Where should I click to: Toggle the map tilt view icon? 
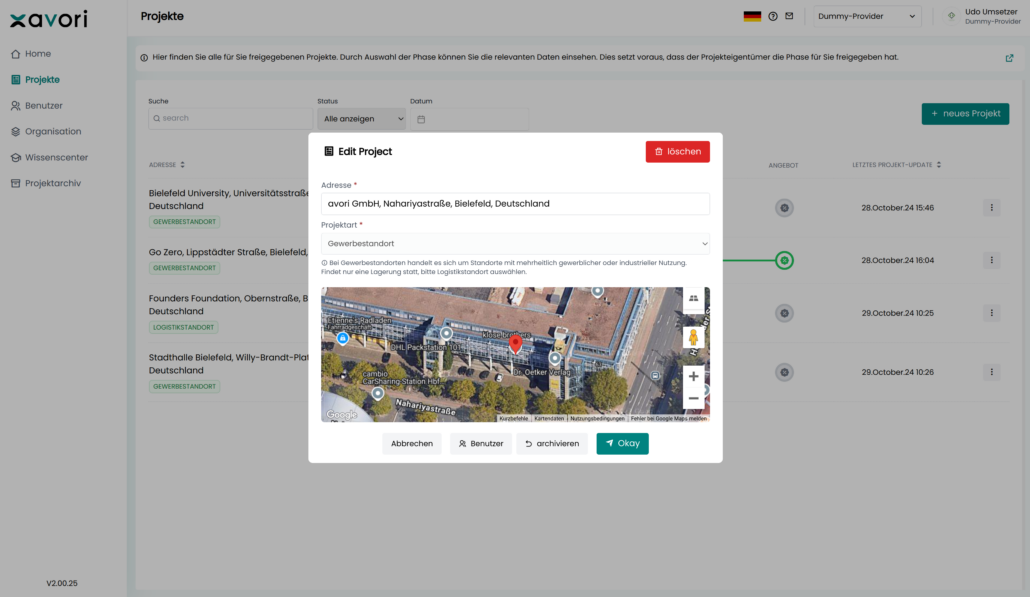click(x=693, y=298)
